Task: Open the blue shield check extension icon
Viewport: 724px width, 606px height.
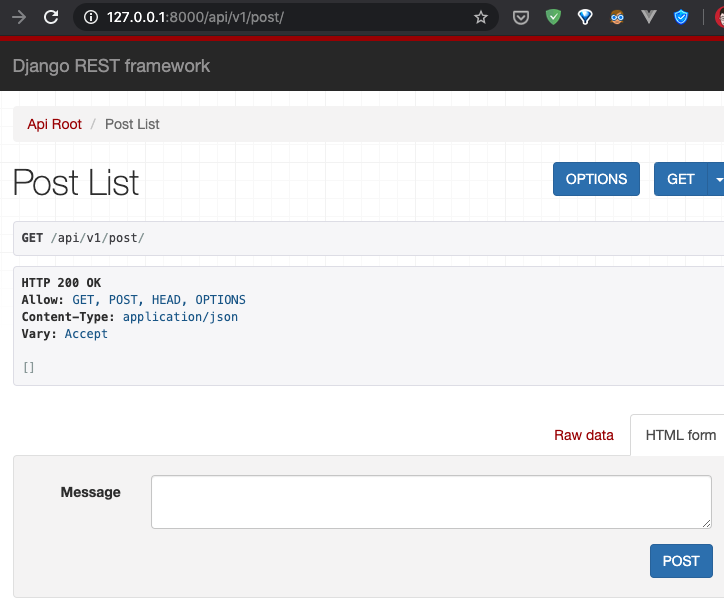Action: [x=681, y=18]
